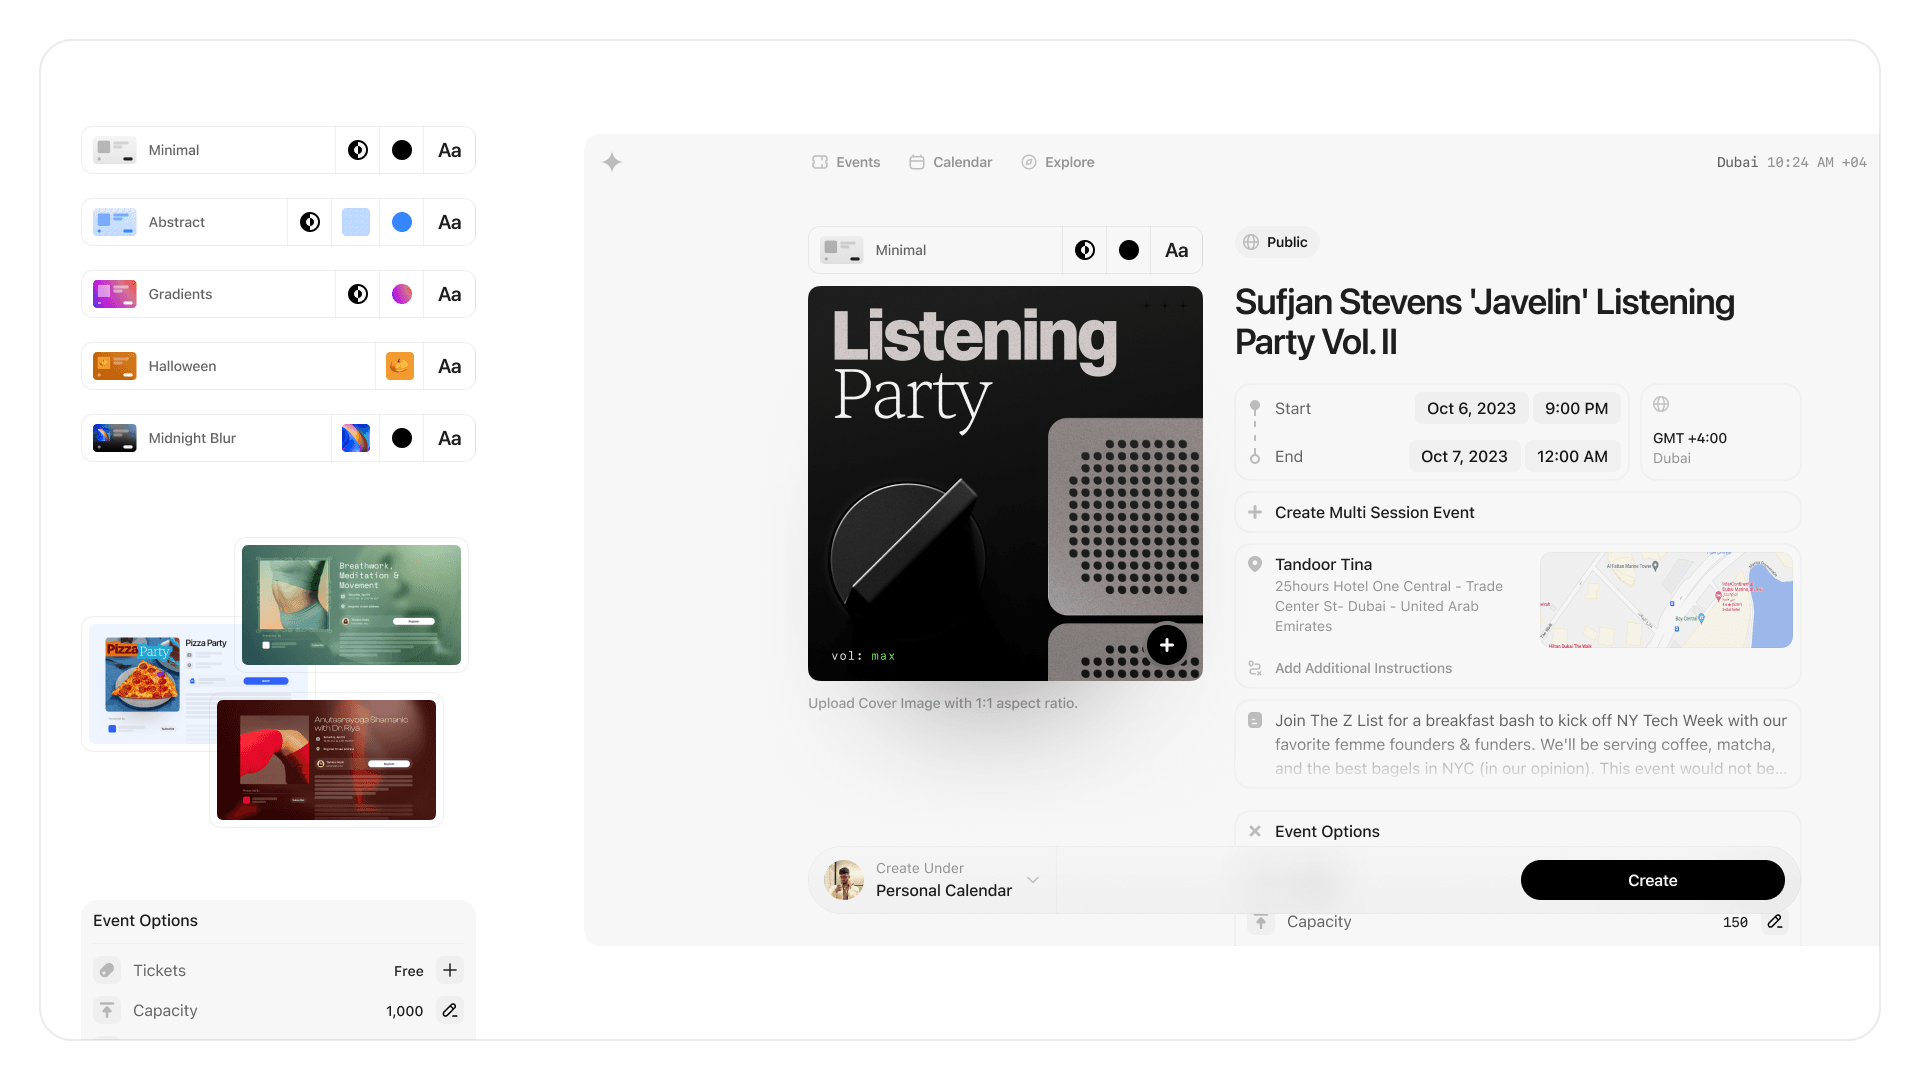
Task: Open GMT +4:00 Dubai timezone selector
Action: point(1720,432)
